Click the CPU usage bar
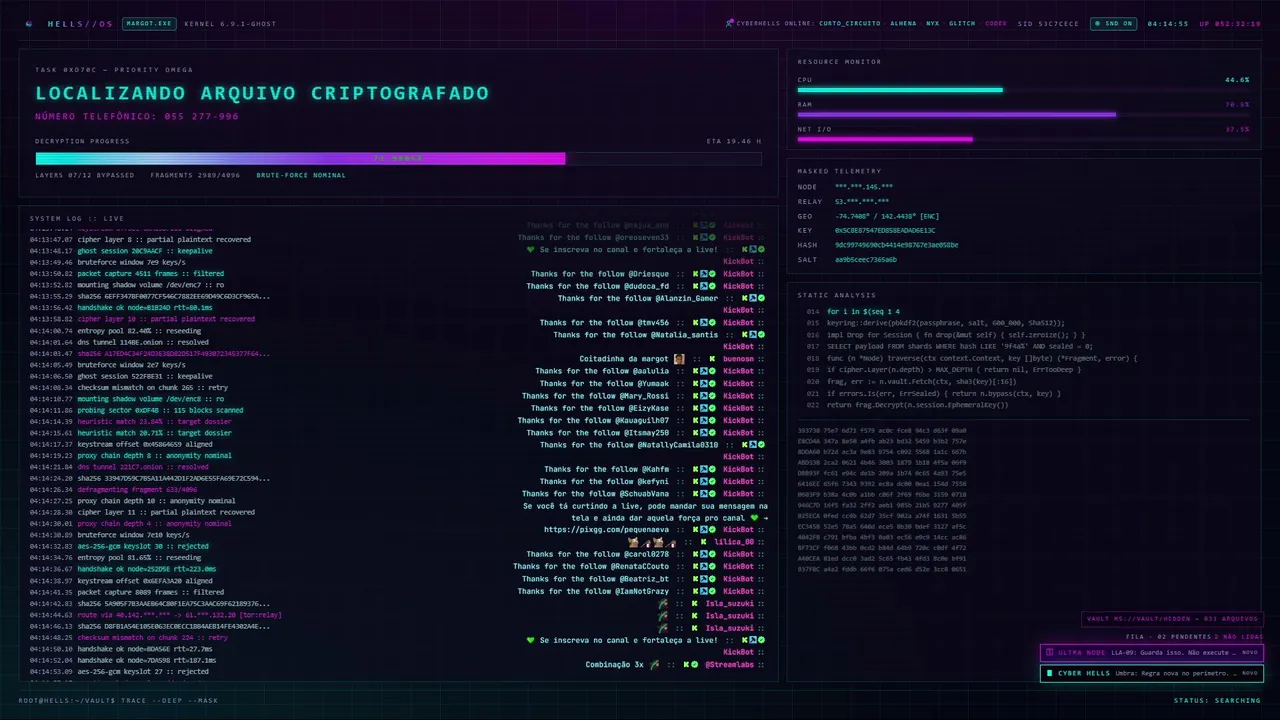The image size is (1280, 720). point(1023,90)
